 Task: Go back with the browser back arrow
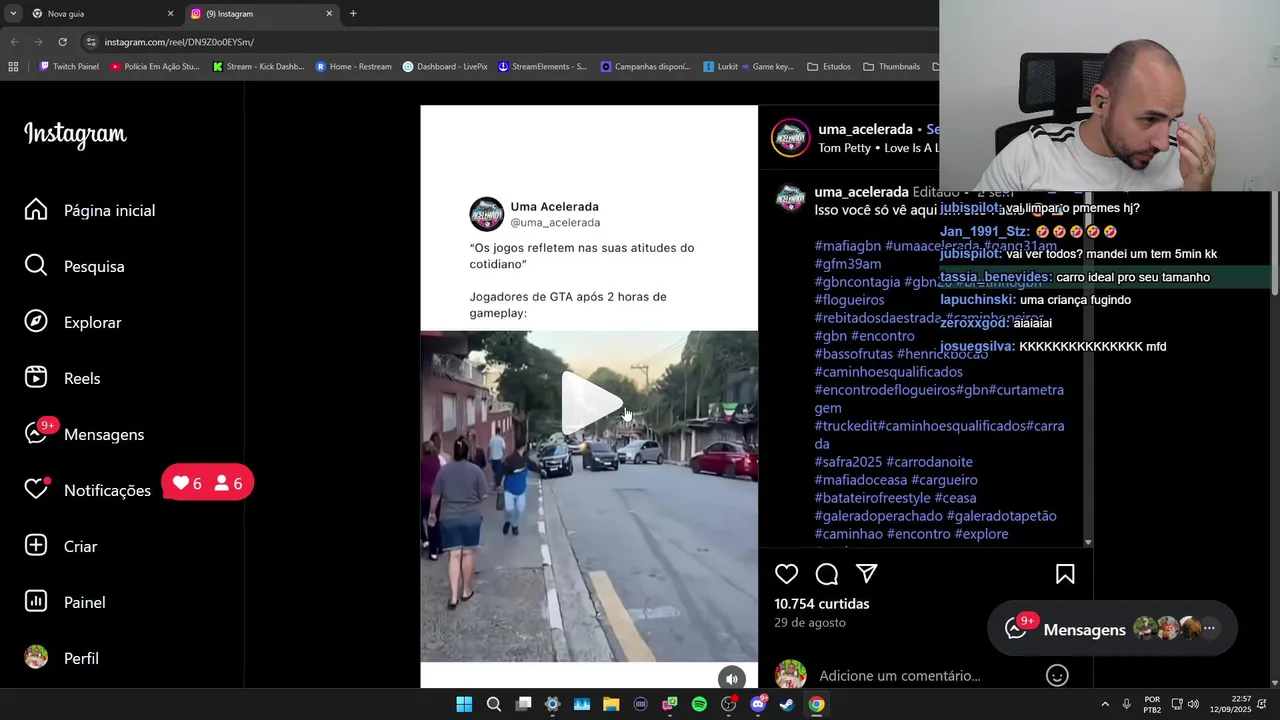pos(14,42)
